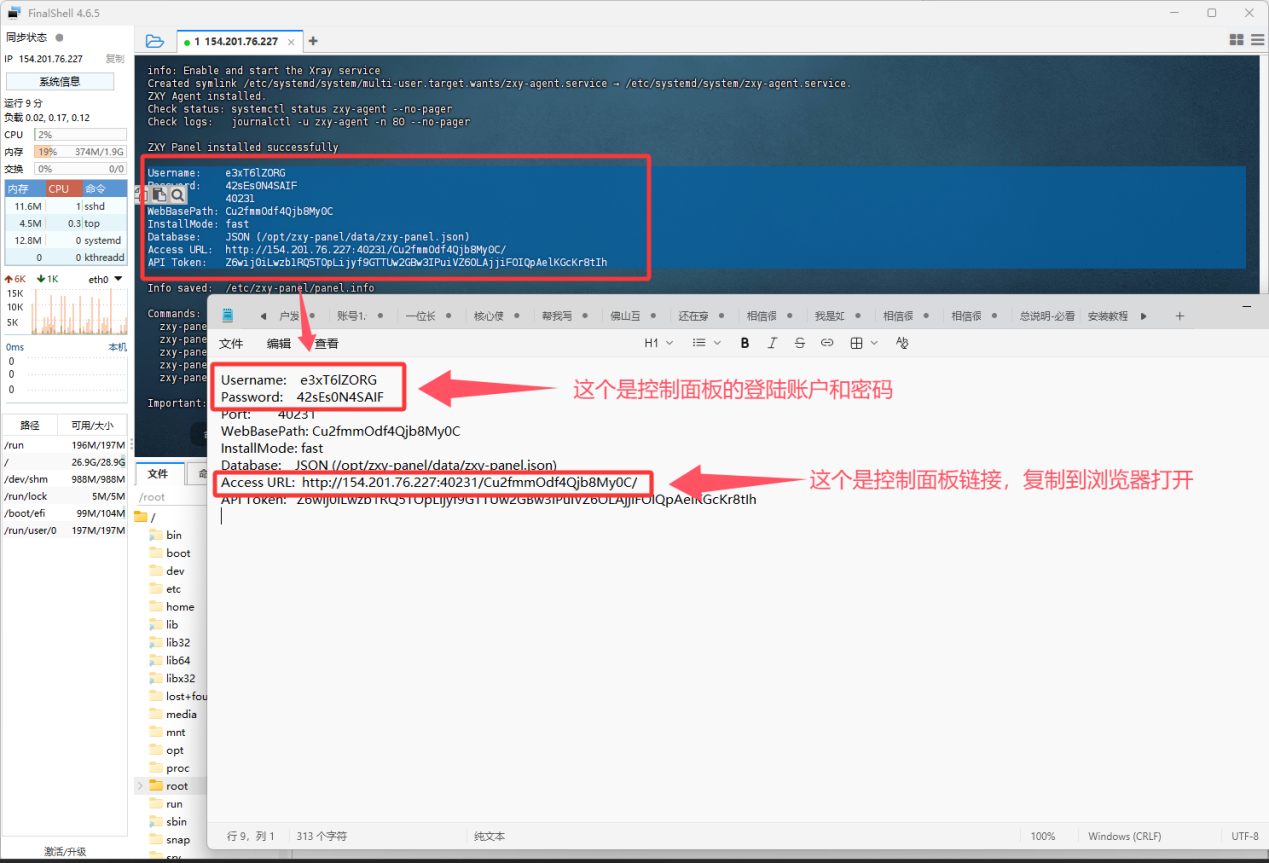The image size is (1269, 863).
Task: Sort processes by CPU column header
Action: pyautogui.click(x=64, y=189)
